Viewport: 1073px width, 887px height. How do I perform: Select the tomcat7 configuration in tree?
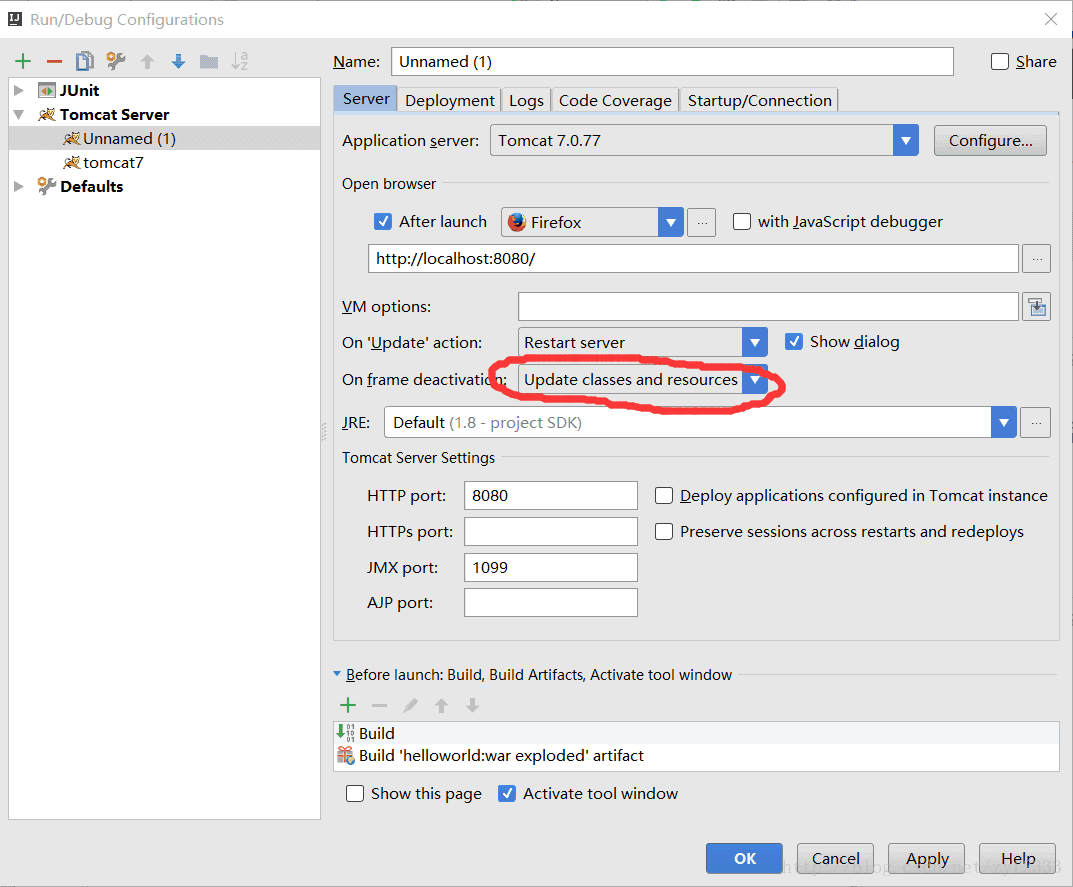[164, 162]
